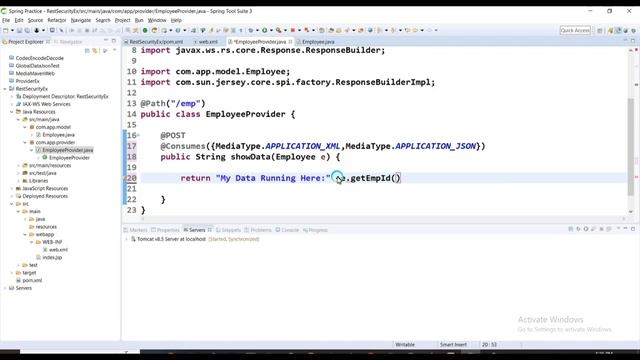Click the editor scroll-down arrow

click(x=631, y=211)
